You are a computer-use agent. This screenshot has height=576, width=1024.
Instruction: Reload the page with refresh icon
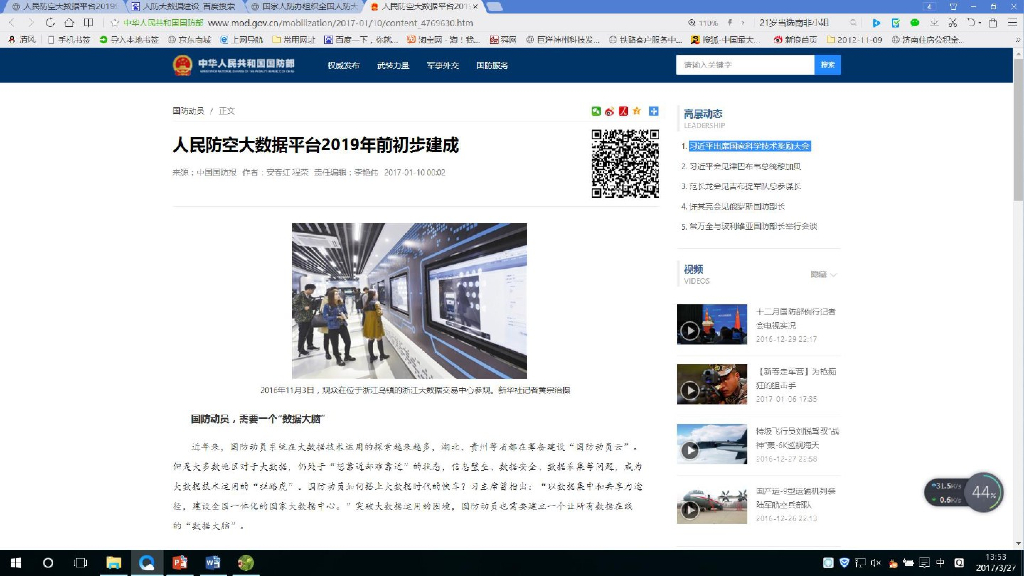coord(50,22)
